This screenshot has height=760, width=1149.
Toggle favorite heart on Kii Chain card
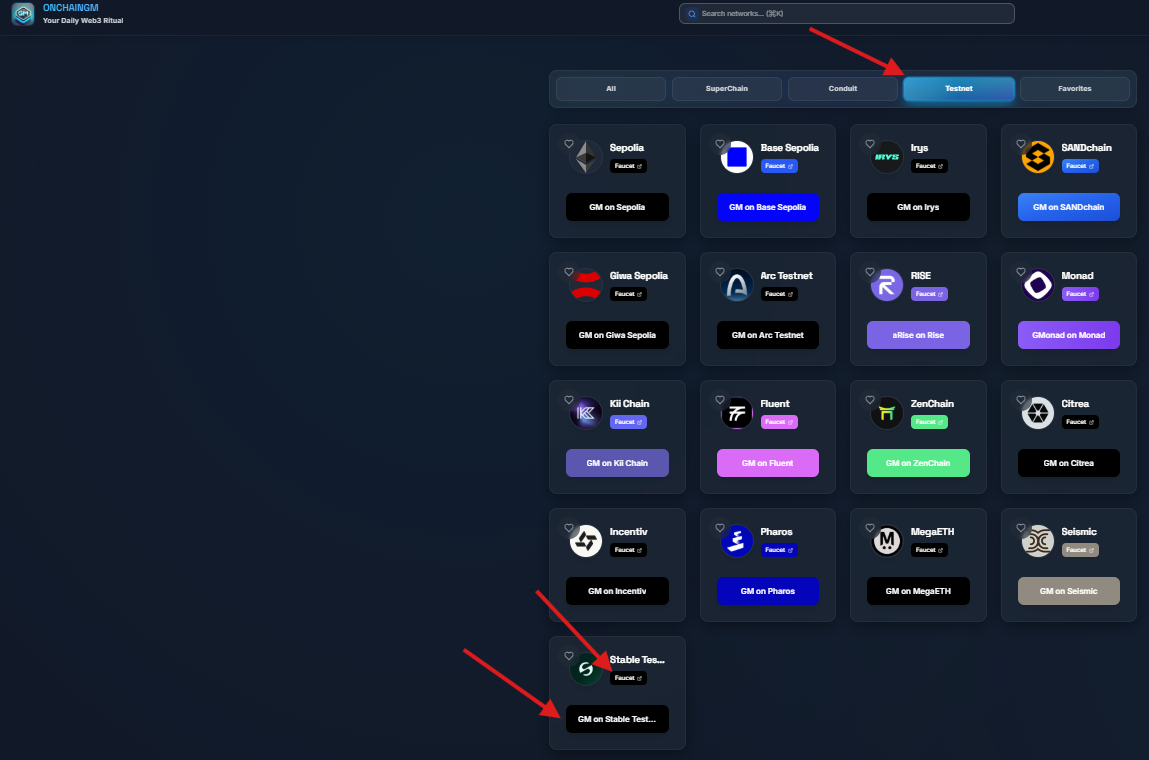(x=569, y=400)
